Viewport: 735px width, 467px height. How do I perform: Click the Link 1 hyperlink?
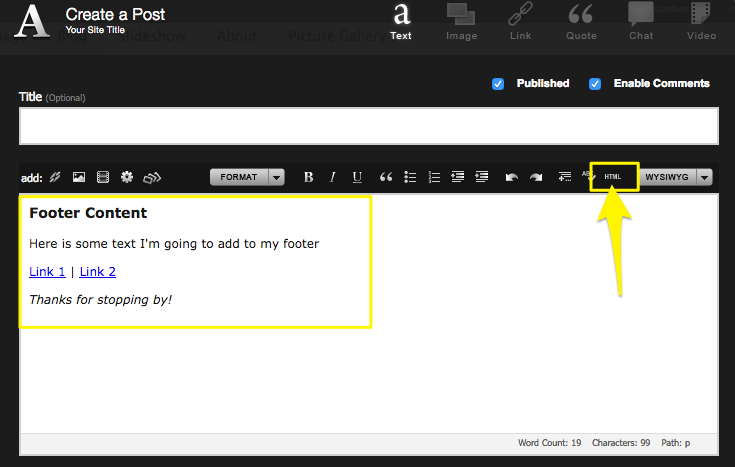[x=47, y=272]
